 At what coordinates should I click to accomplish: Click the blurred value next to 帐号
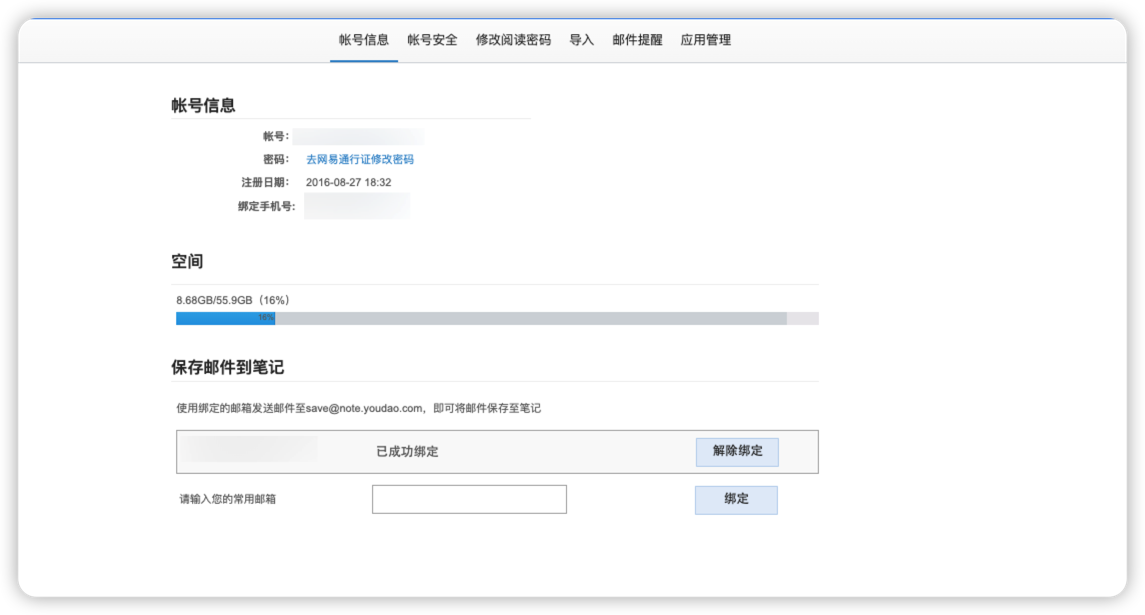[x=358, y=137]
